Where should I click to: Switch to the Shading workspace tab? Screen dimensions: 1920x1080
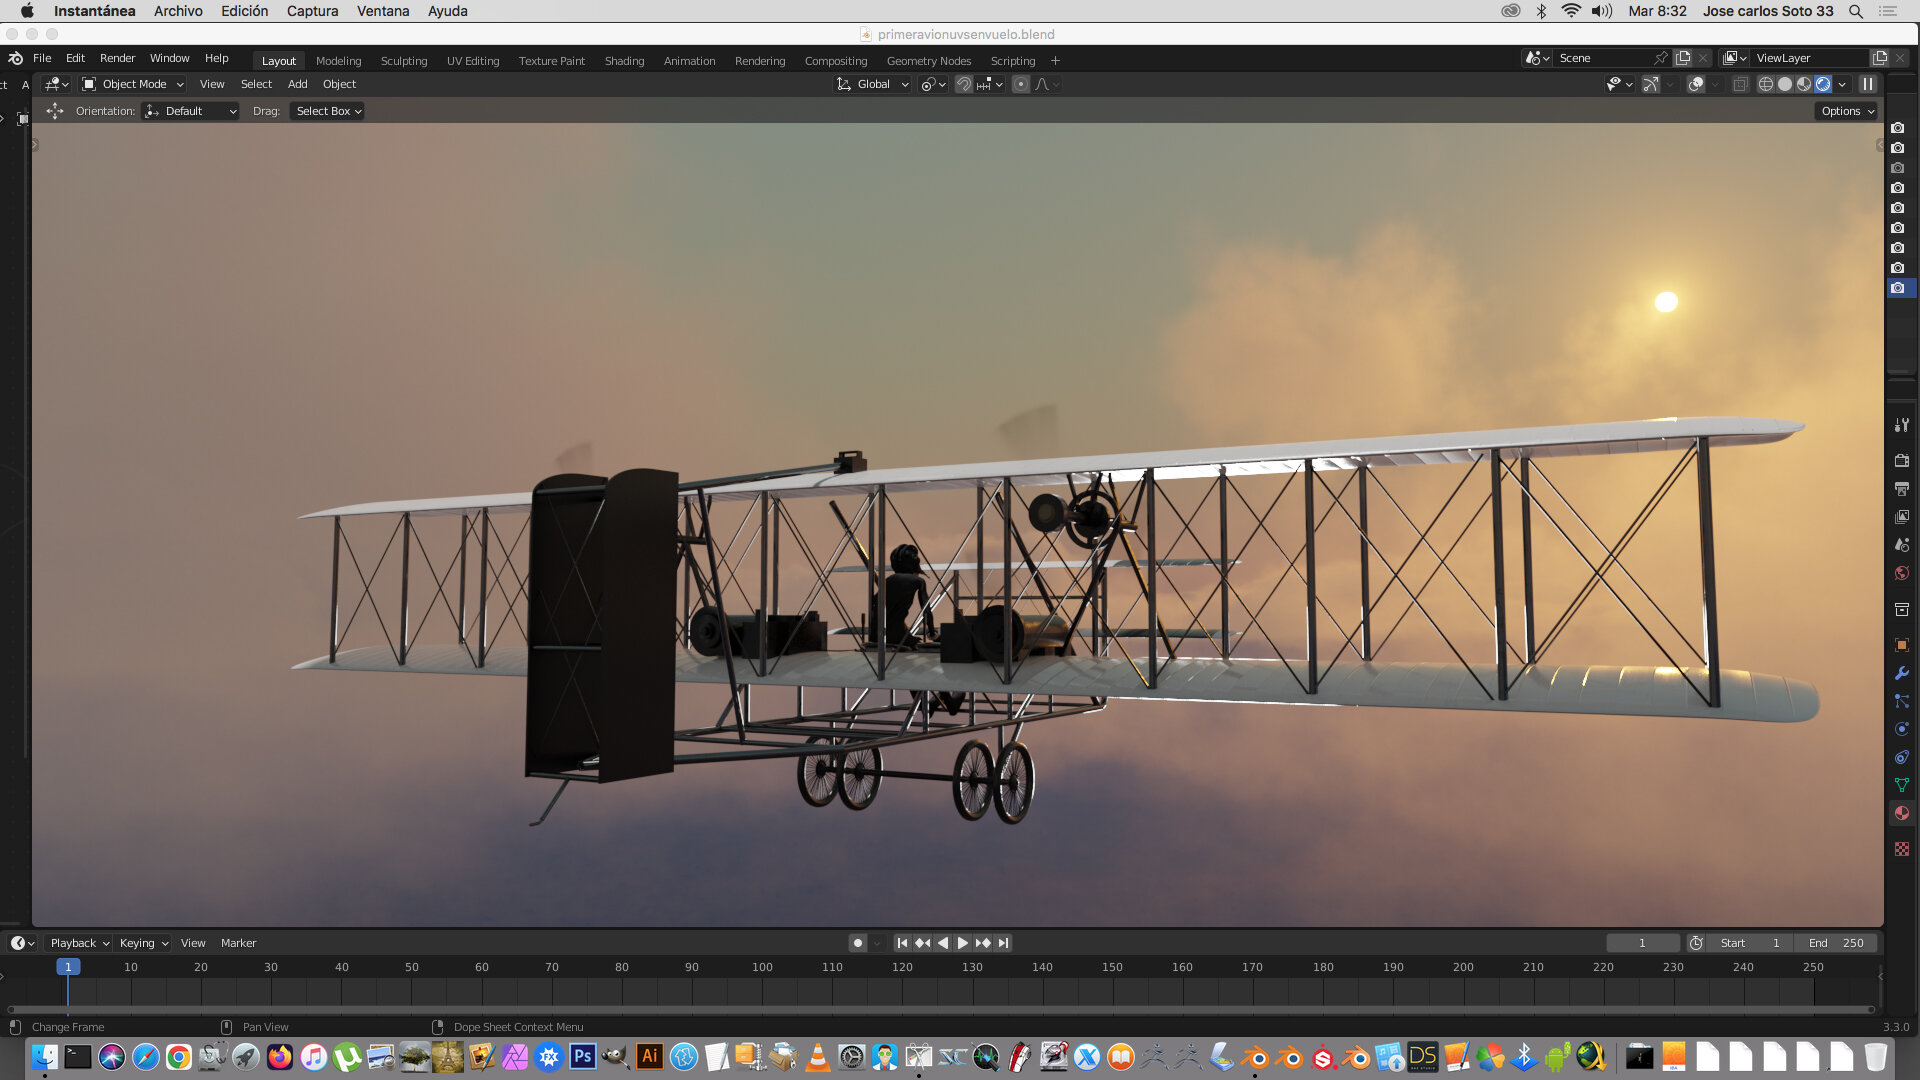624,61
